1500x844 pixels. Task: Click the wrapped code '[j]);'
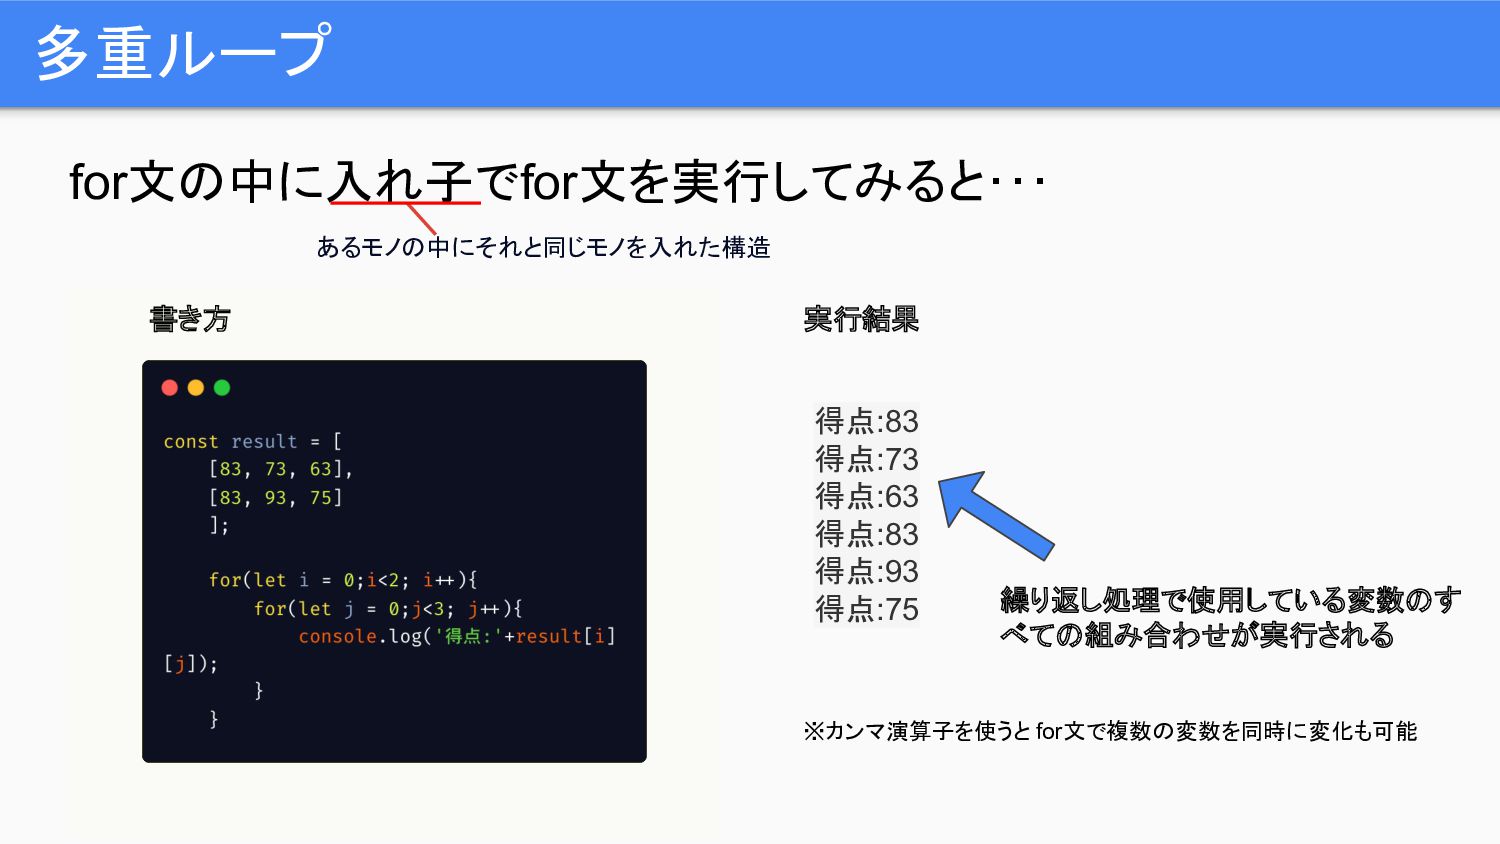[190, 663]
